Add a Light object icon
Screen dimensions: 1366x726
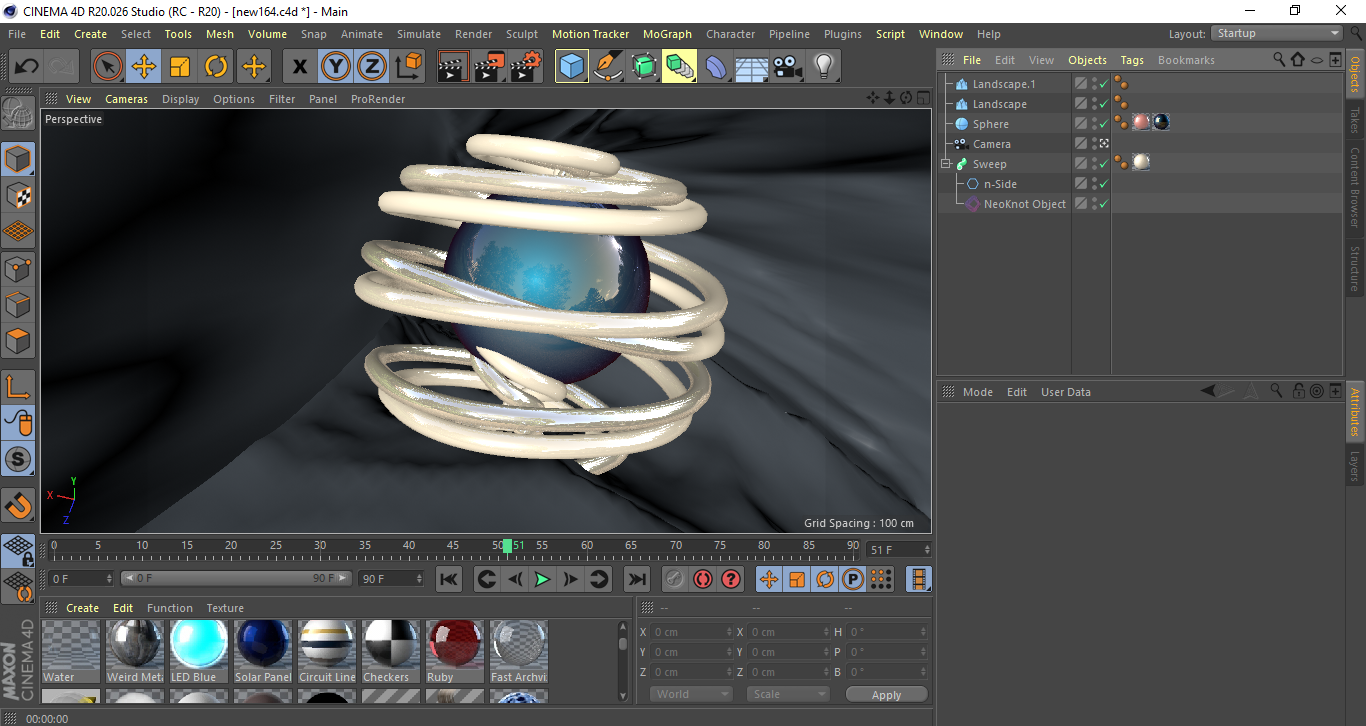(x=823, y=67)
